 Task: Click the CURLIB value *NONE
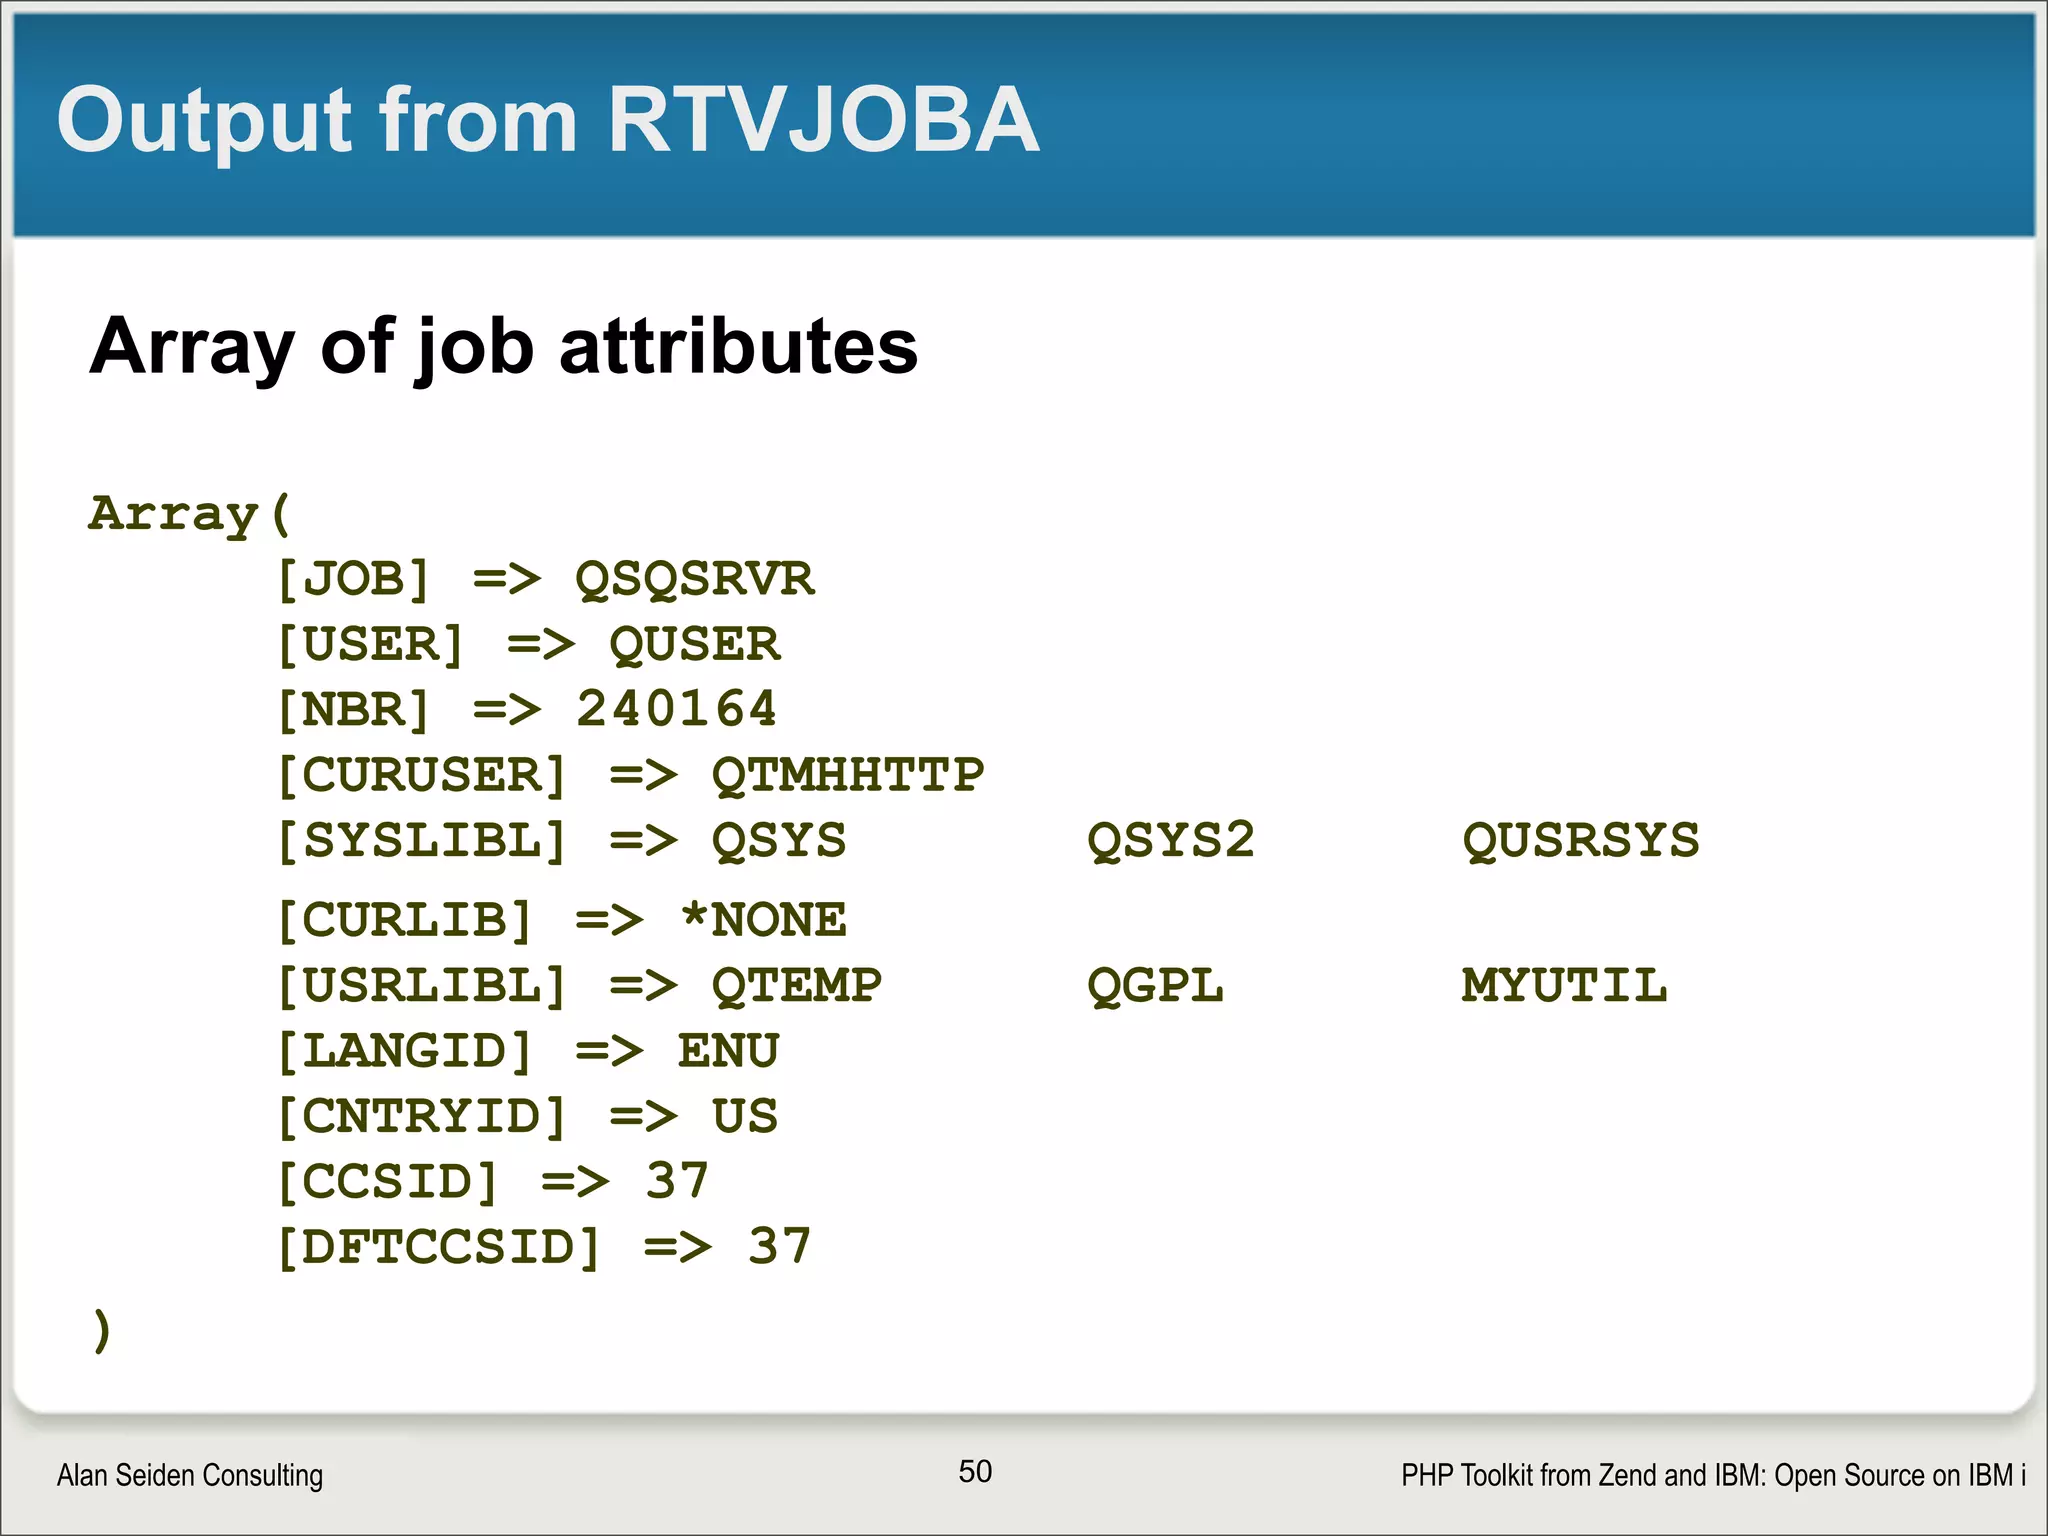click(763, 919)
